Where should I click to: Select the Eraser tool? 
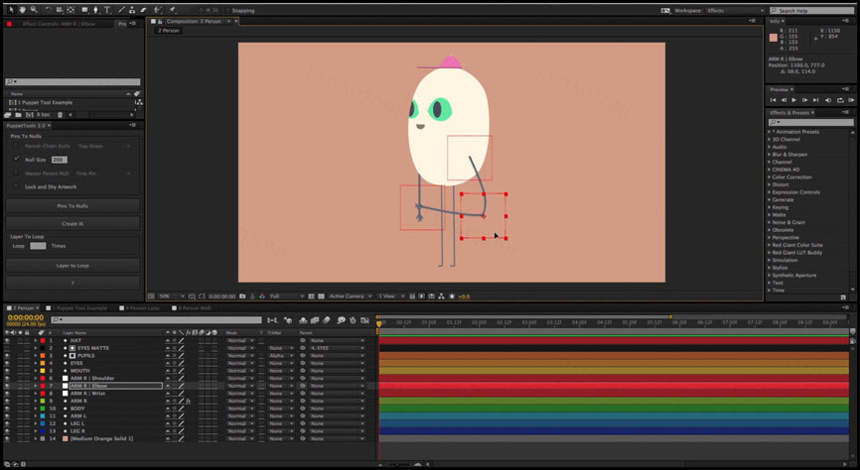(x=143, y=10)
